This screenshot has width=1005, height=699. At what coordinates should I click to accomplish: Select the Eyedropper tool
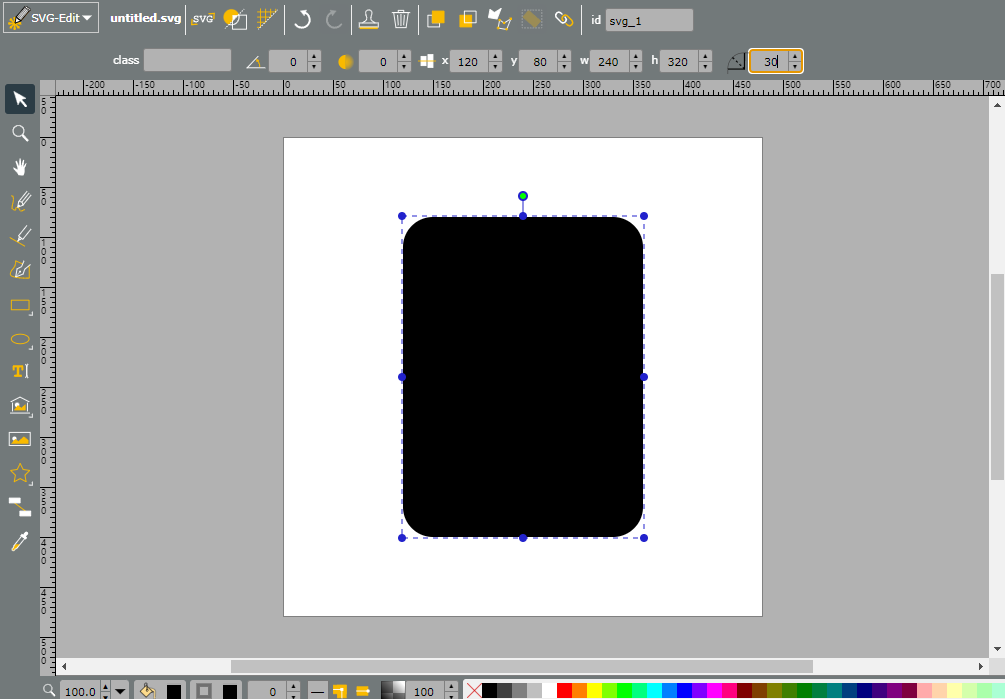(20, 541)
